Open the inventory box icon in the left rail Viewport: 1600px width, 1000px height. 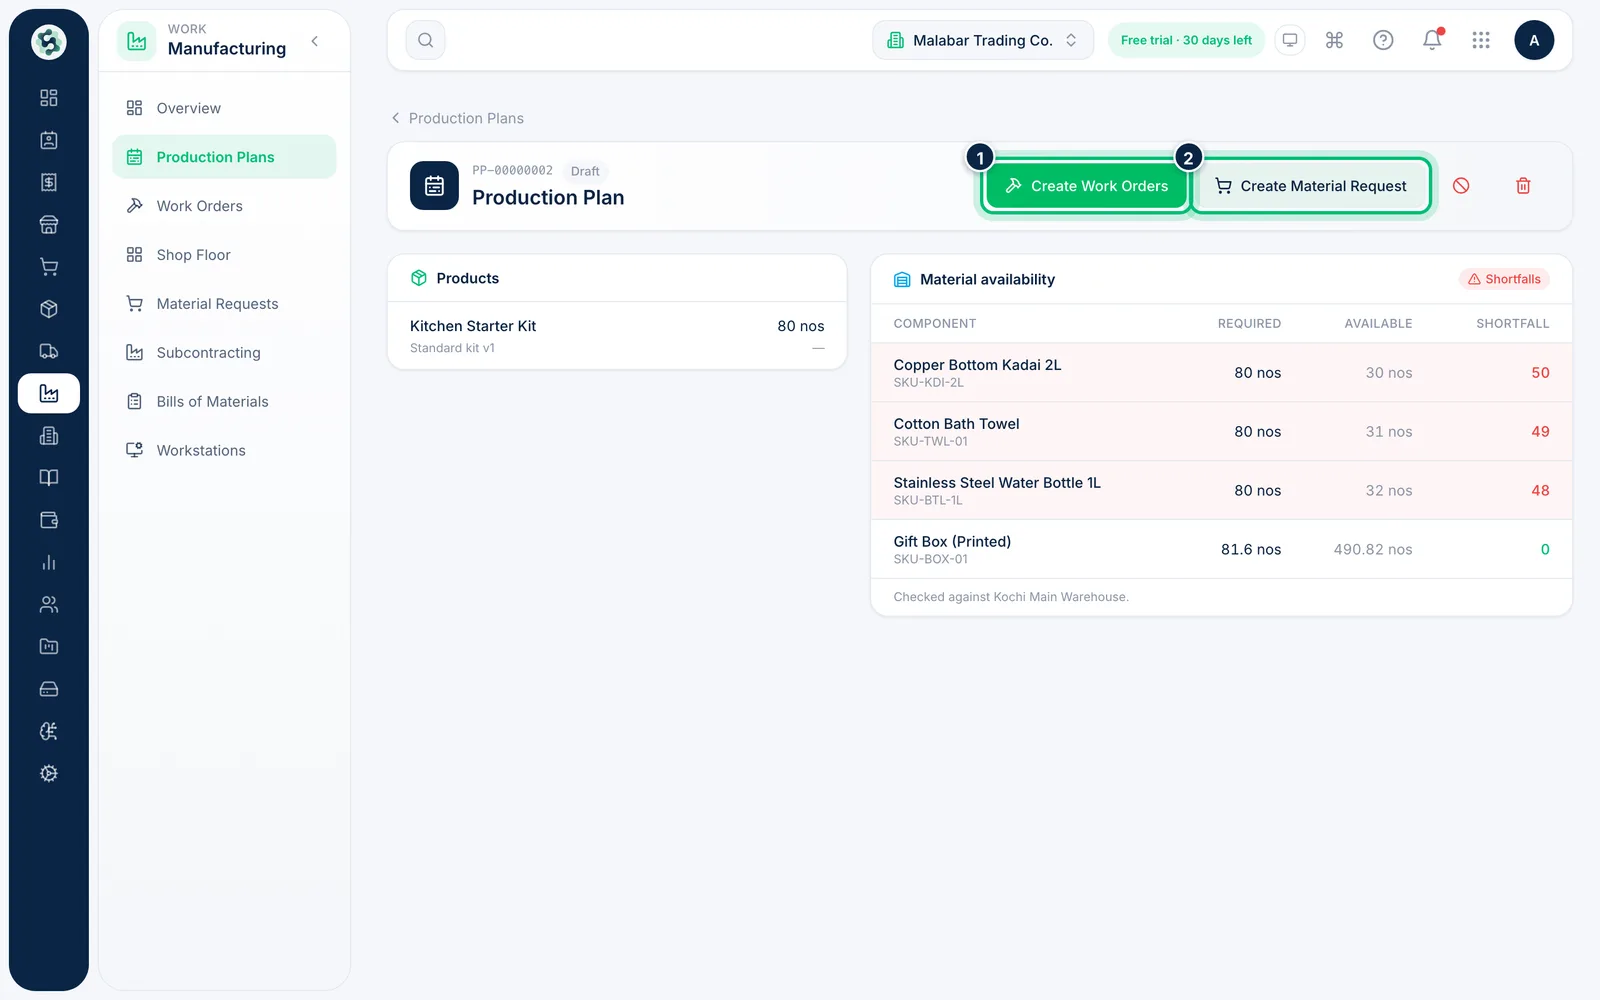click(x=48, y=309)
